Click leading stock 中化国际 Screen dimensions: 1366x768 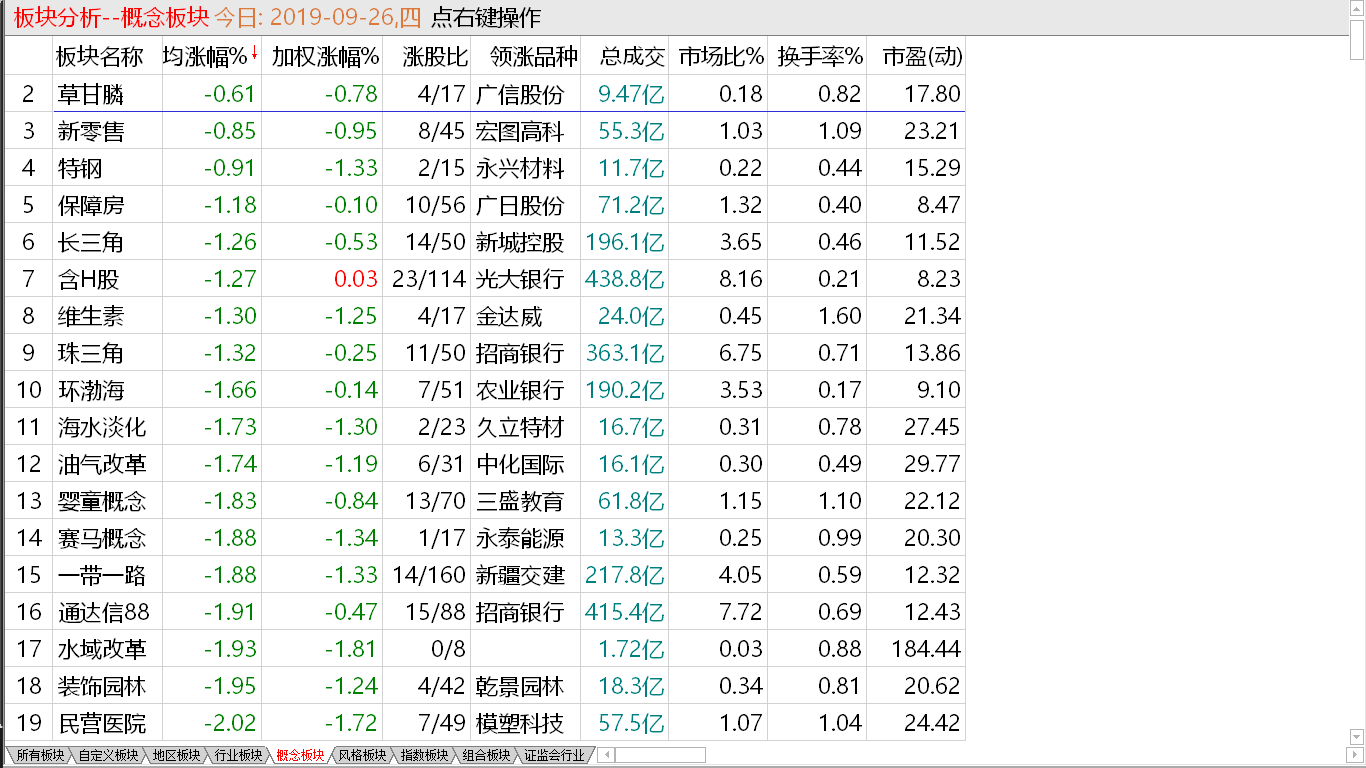520,464
